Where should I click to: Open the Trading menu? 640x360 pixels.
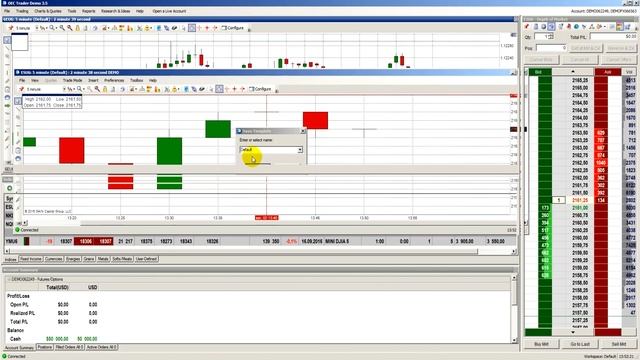22,11
